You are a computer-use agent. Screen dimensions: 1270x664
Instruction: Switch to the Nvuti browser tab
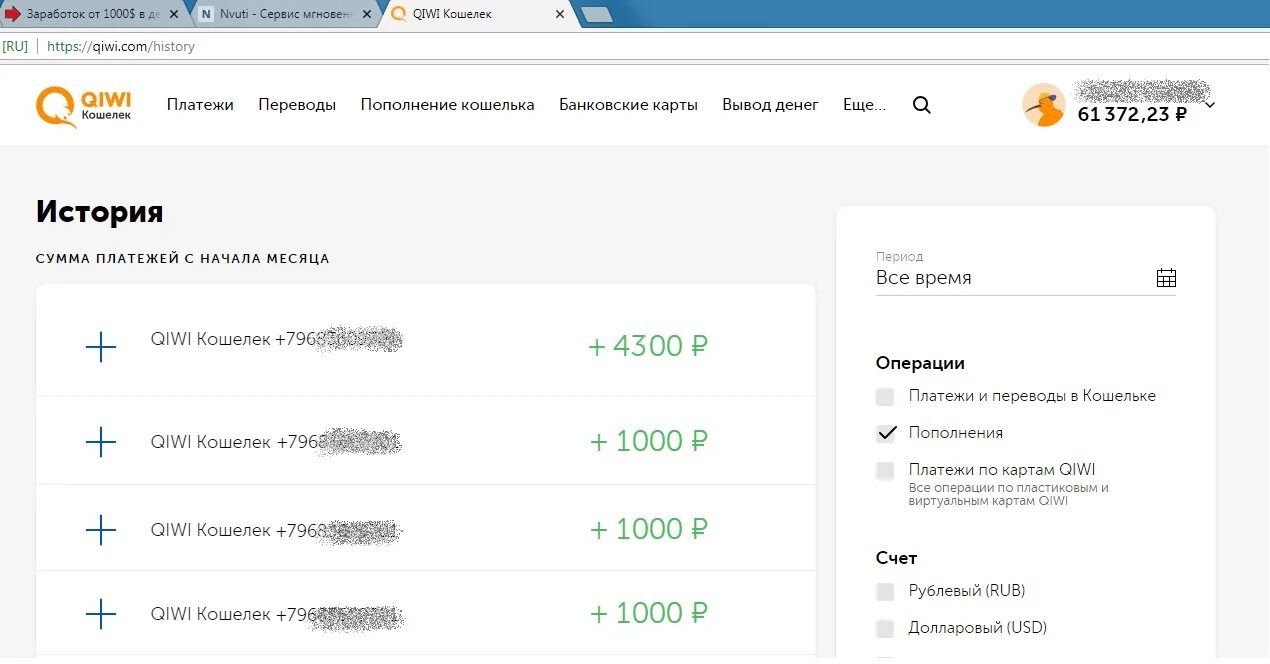(x=286, y=14)
